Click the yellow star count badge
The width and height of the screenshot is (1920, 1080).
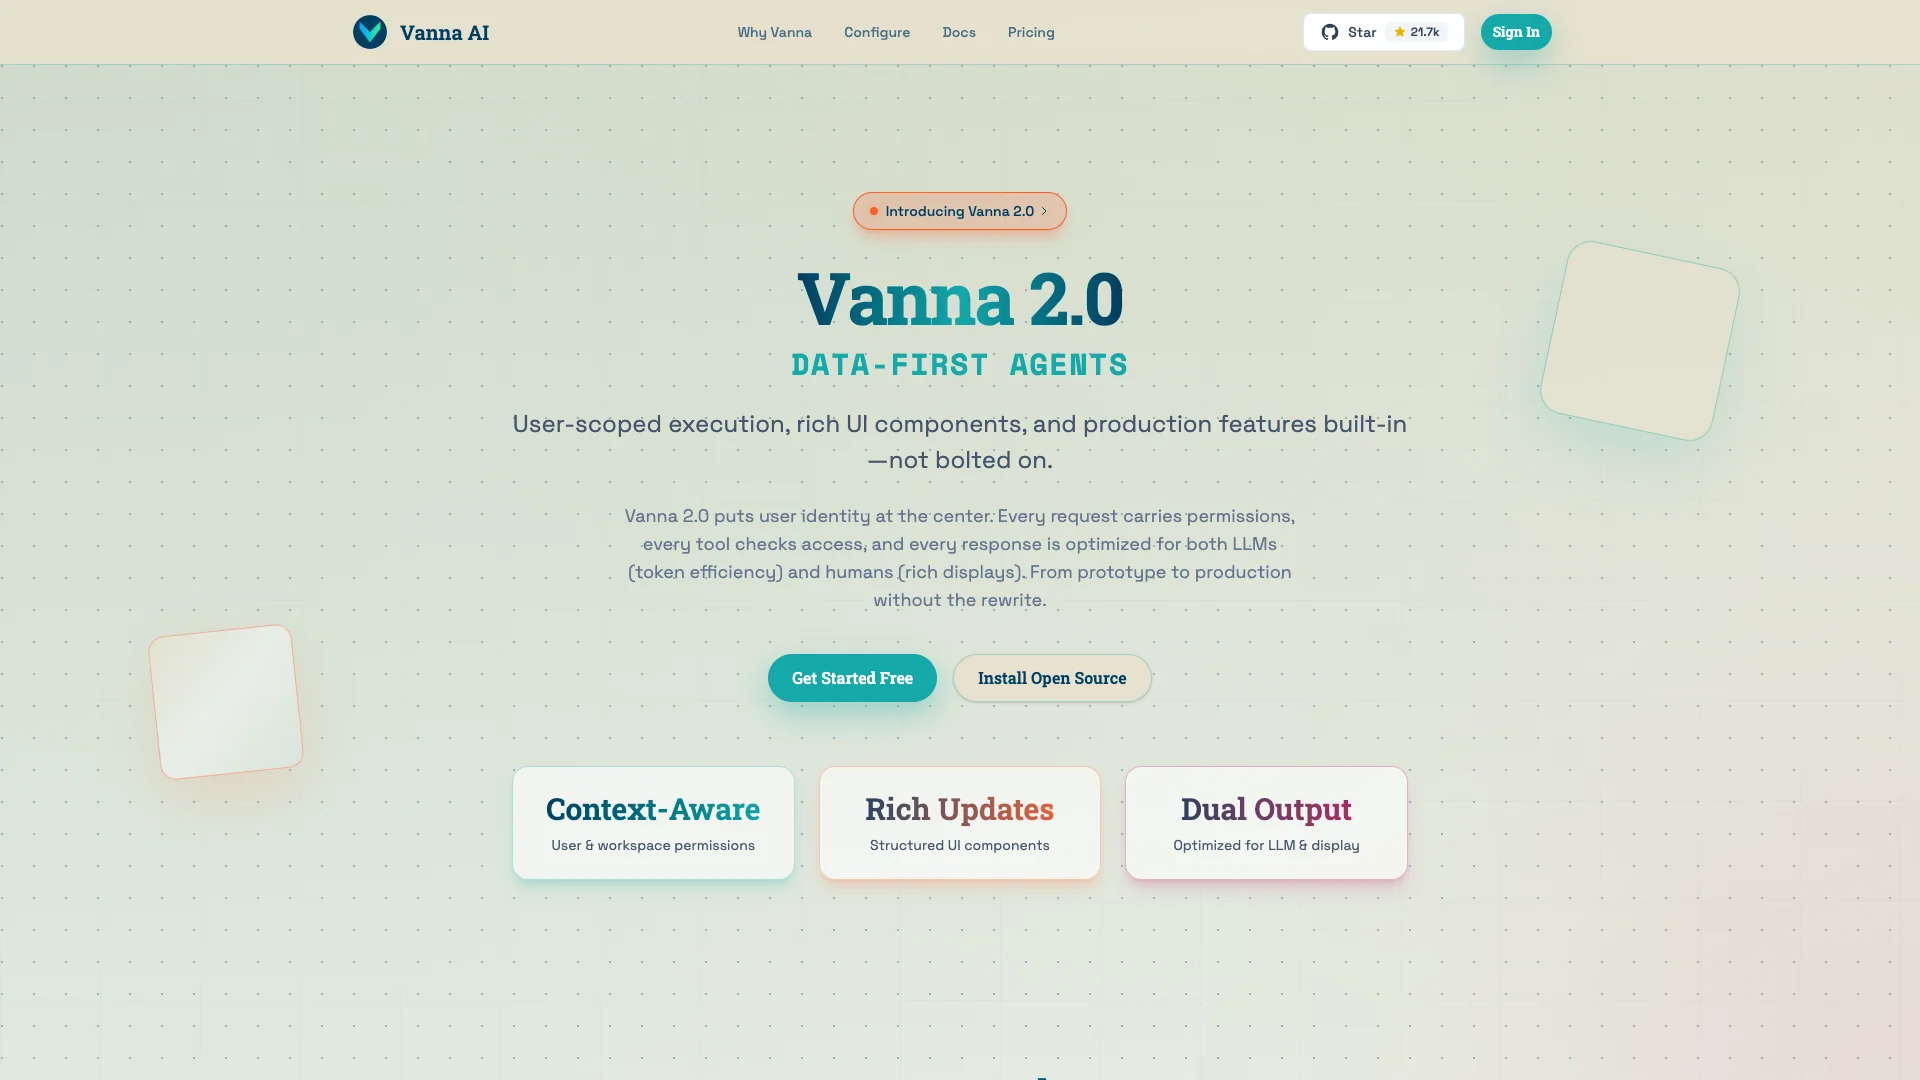click(1417, 32)
